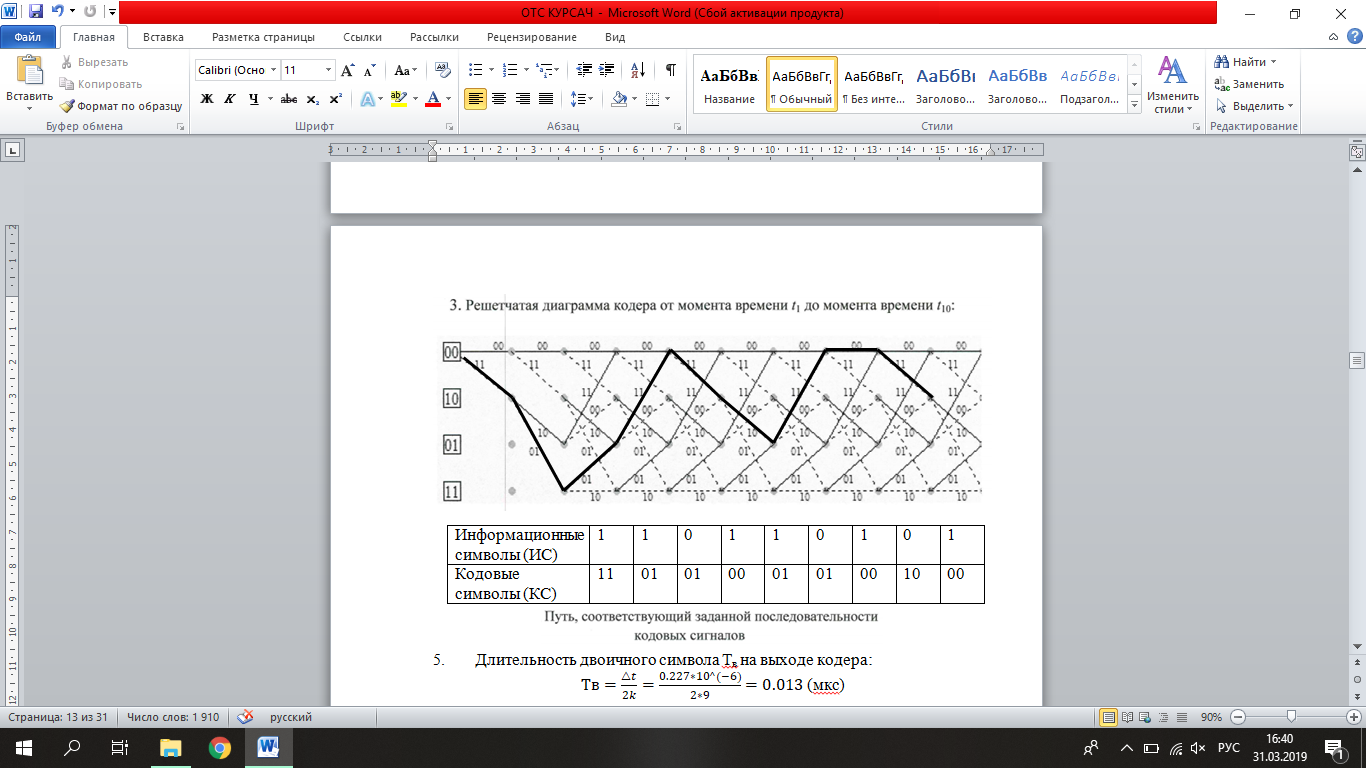The width and height of the screenshot is (1366, 768).
Task: Click the zoom slider in status bar
Action: tap(1292, 717)
